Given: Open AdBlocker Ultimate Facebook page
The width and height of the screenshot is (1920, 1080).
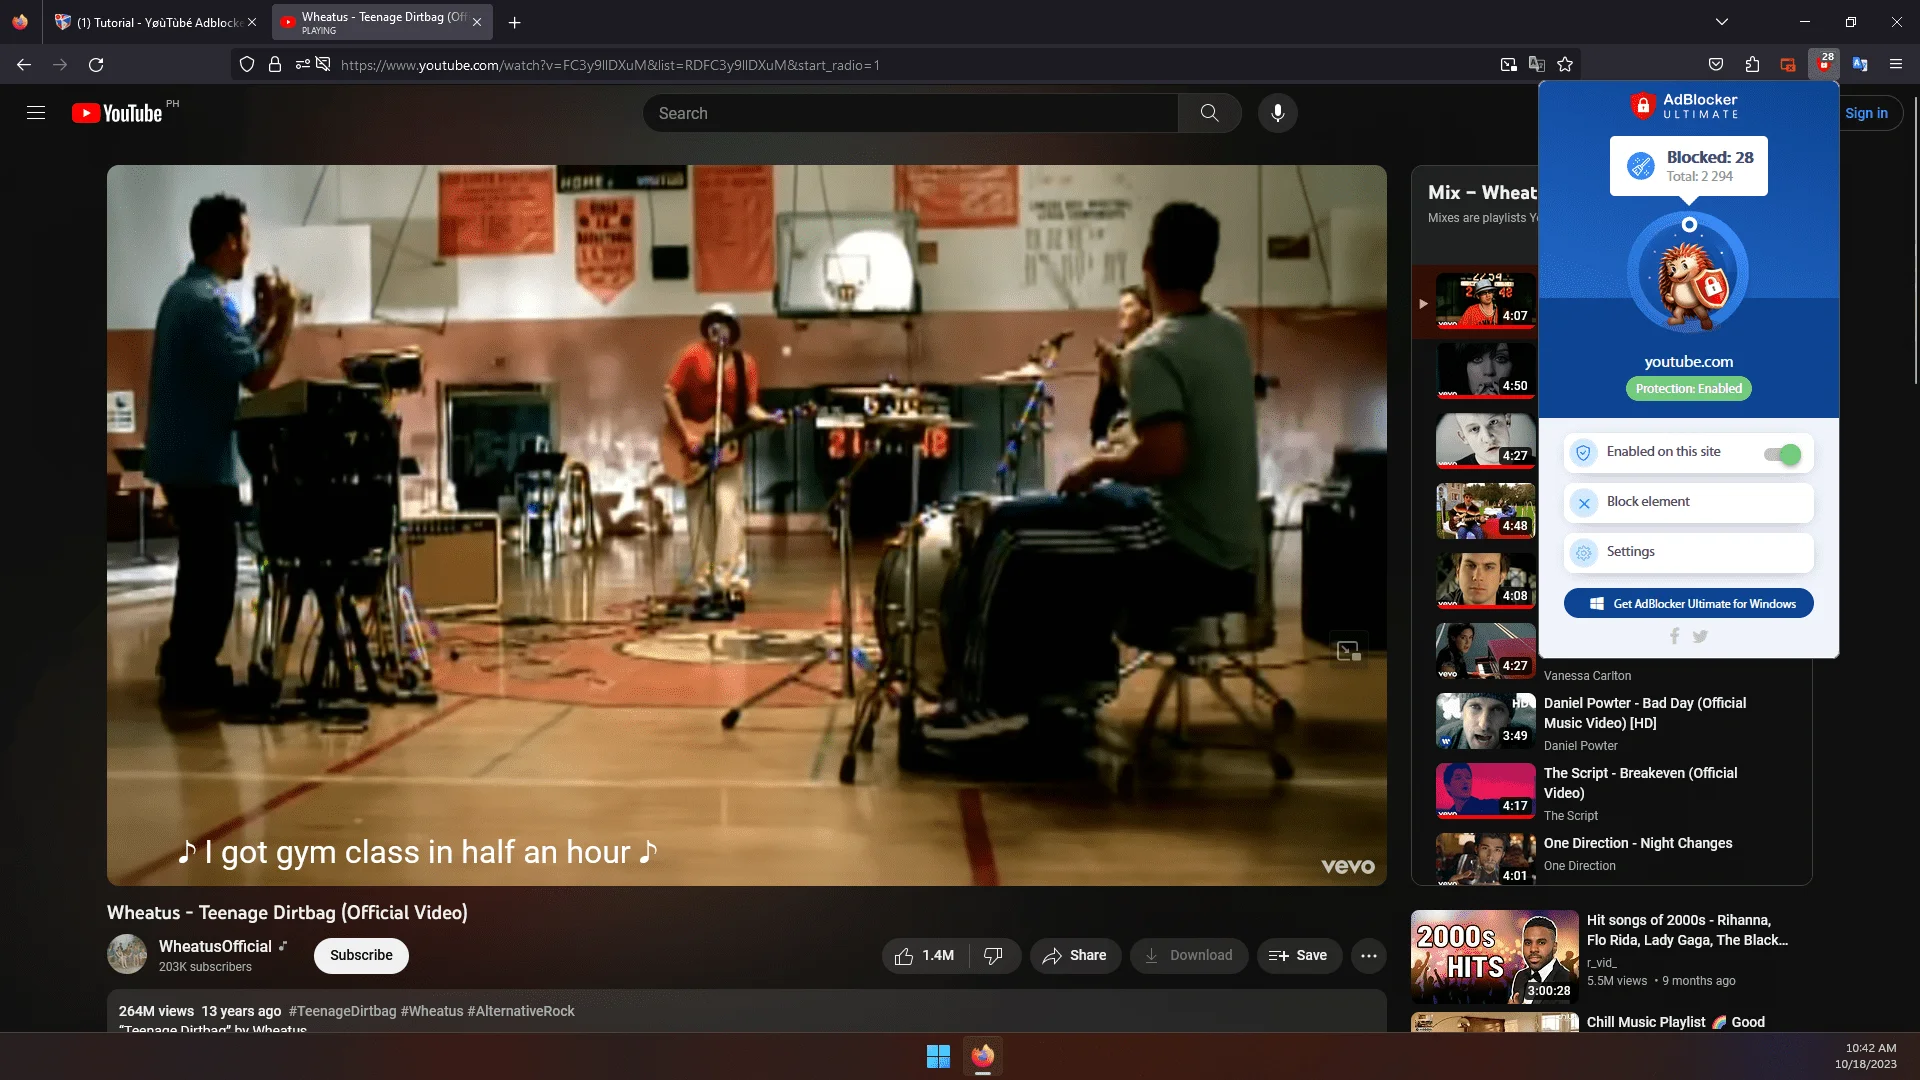Looking at the screenshot, I should point(1674,636).
